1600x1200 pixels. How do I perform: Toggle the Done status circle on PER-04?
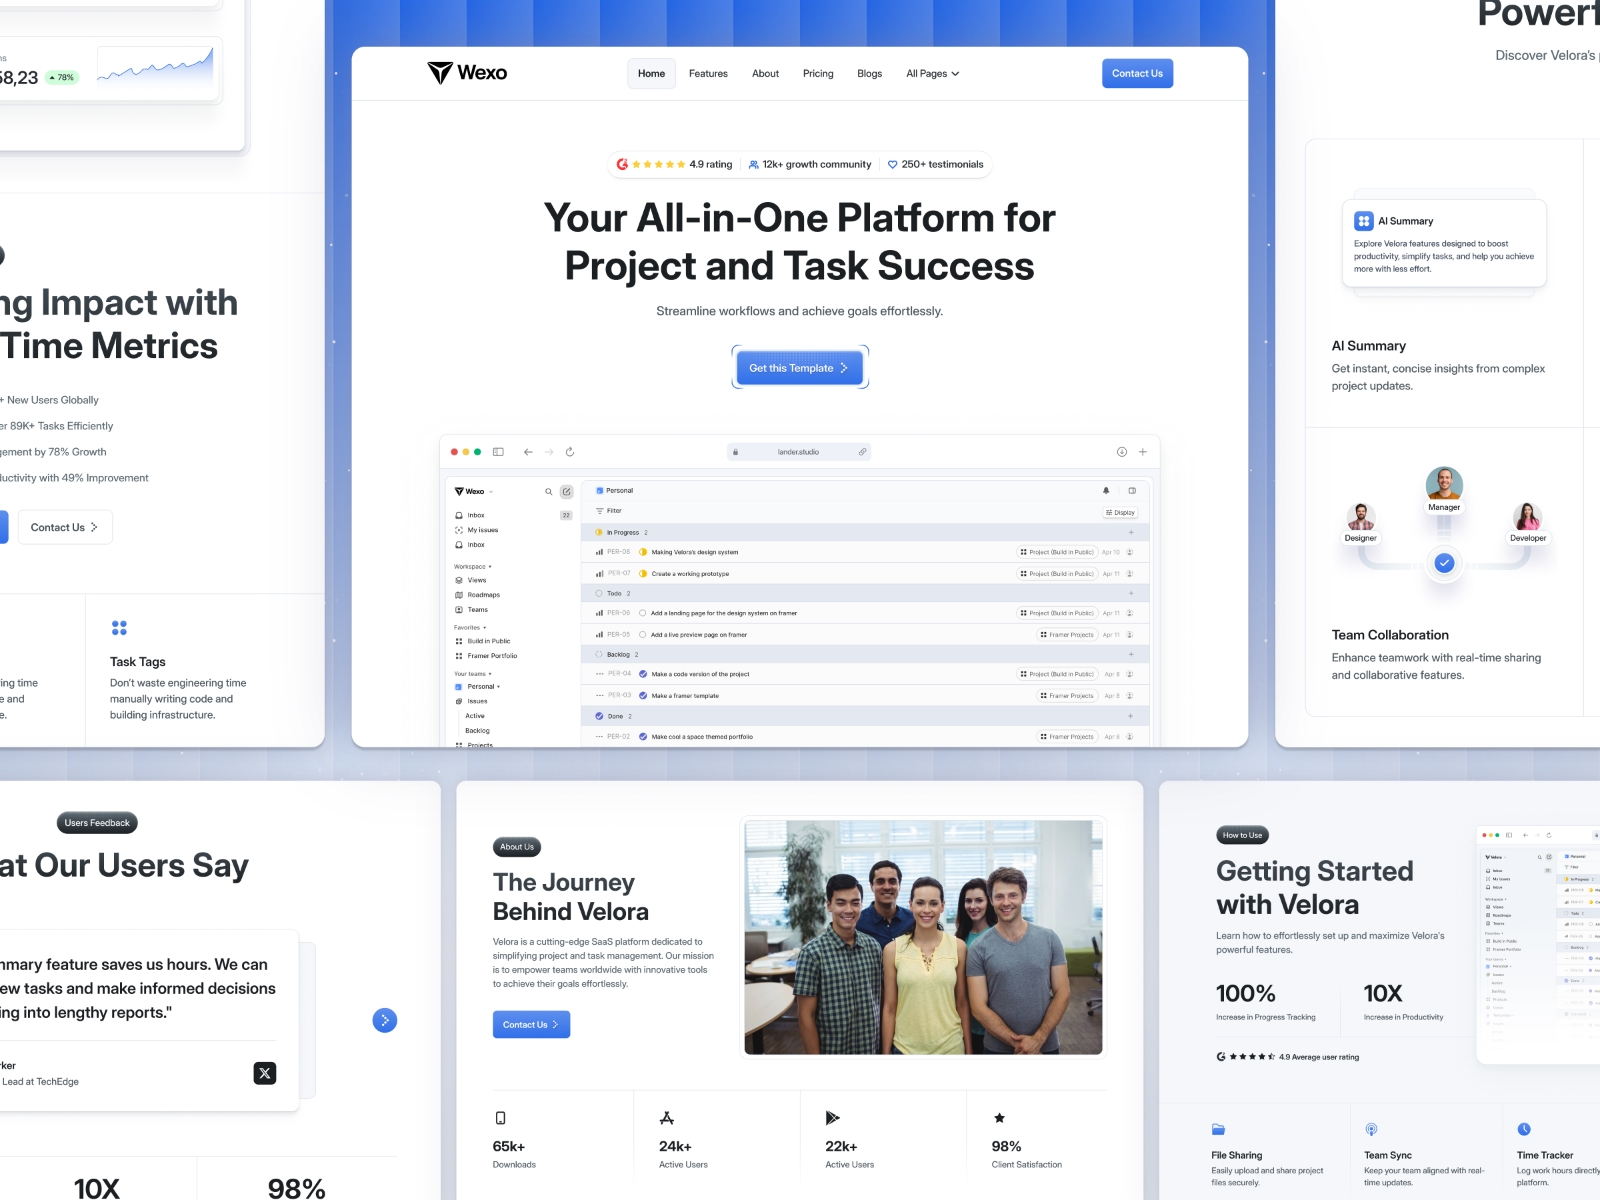click(x=643, y=674)
